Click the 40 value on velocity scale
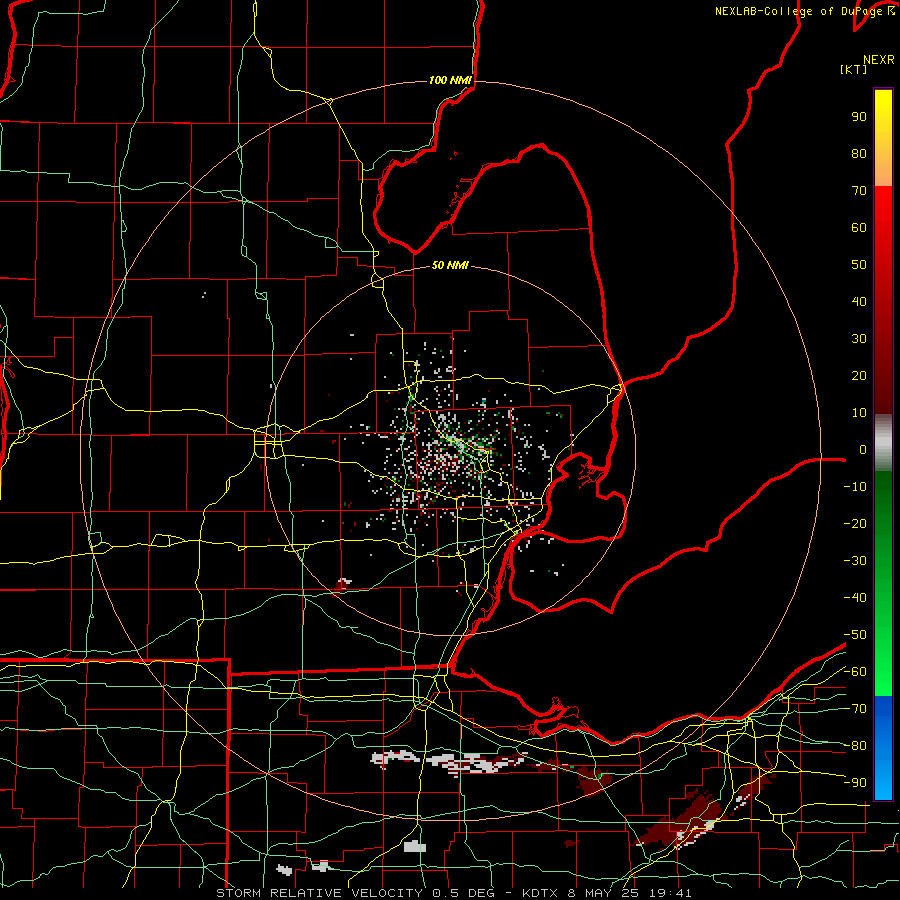 pos(859,301)
